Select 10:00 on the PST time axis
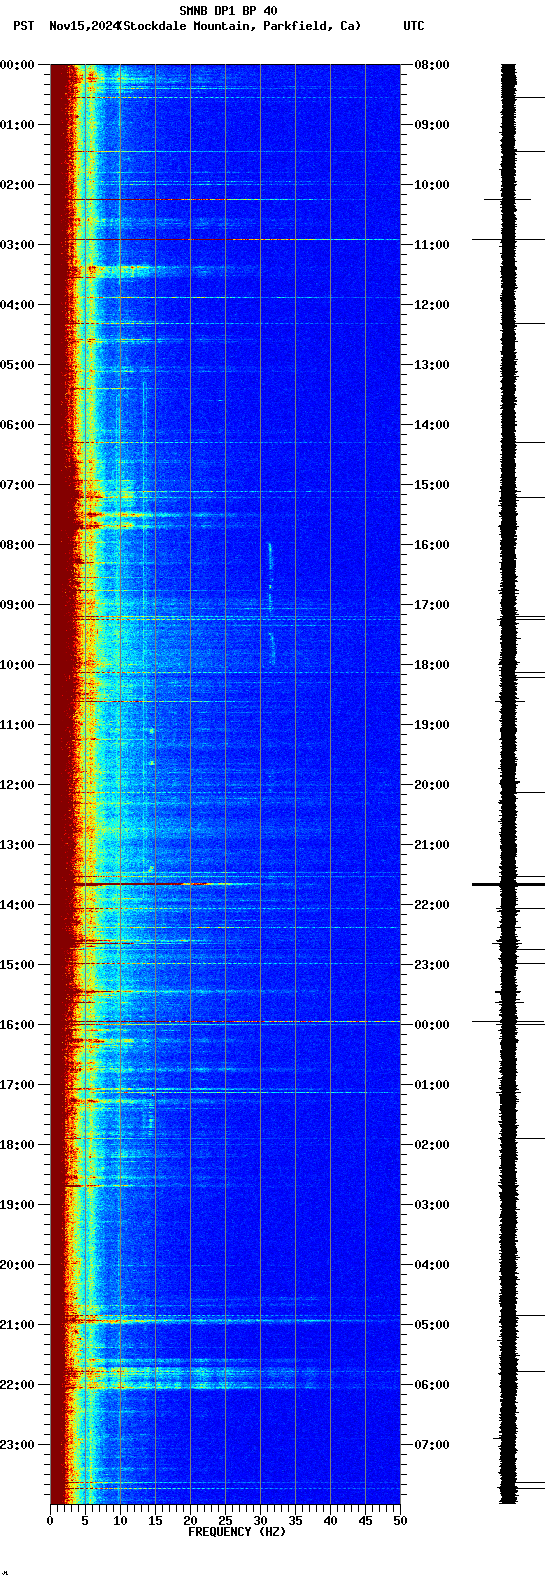The height and width of the screenshot is (1584, 552). click(x=17, y=665)
